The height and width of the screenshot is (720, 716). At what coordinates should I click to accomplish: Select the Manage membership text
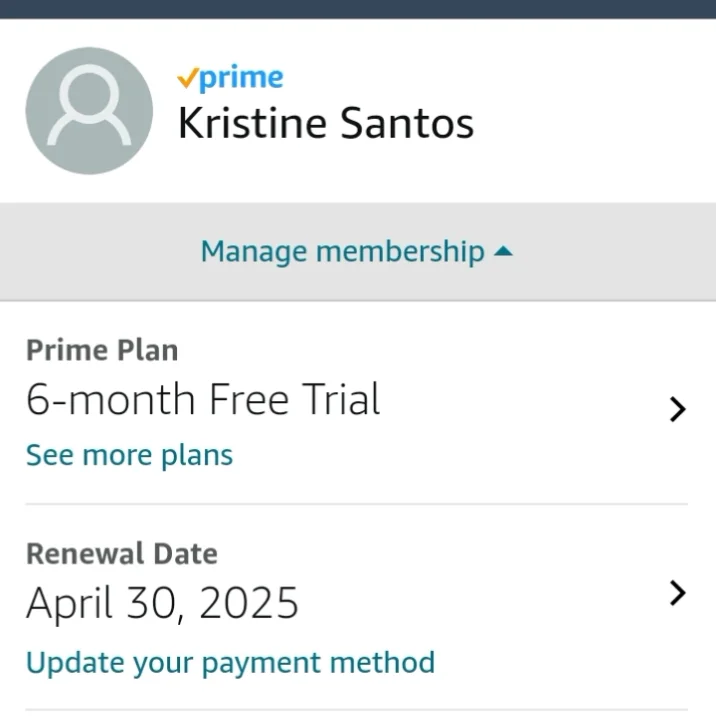click(343, 252)
